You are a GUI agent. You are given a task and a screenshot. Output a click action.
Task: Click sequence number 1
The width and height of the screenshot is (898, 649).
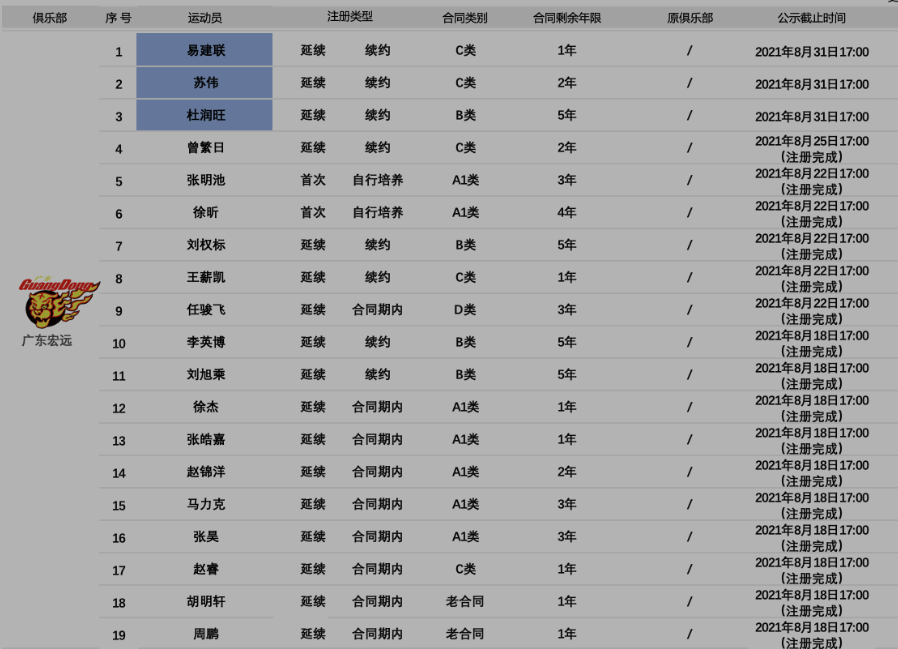[119, 52]
